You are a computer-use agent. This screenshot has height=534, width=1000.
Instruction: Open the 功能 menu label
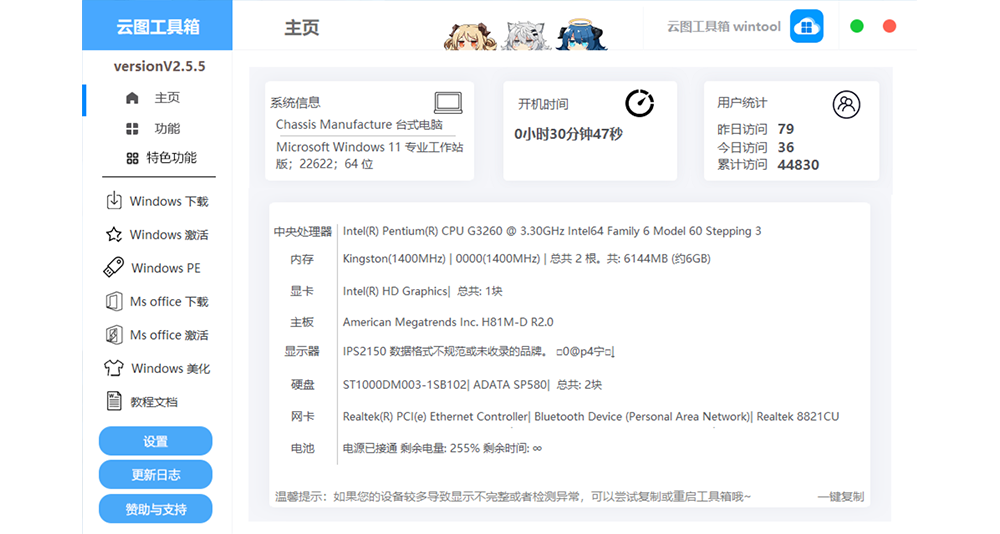[x=167, y=129]
